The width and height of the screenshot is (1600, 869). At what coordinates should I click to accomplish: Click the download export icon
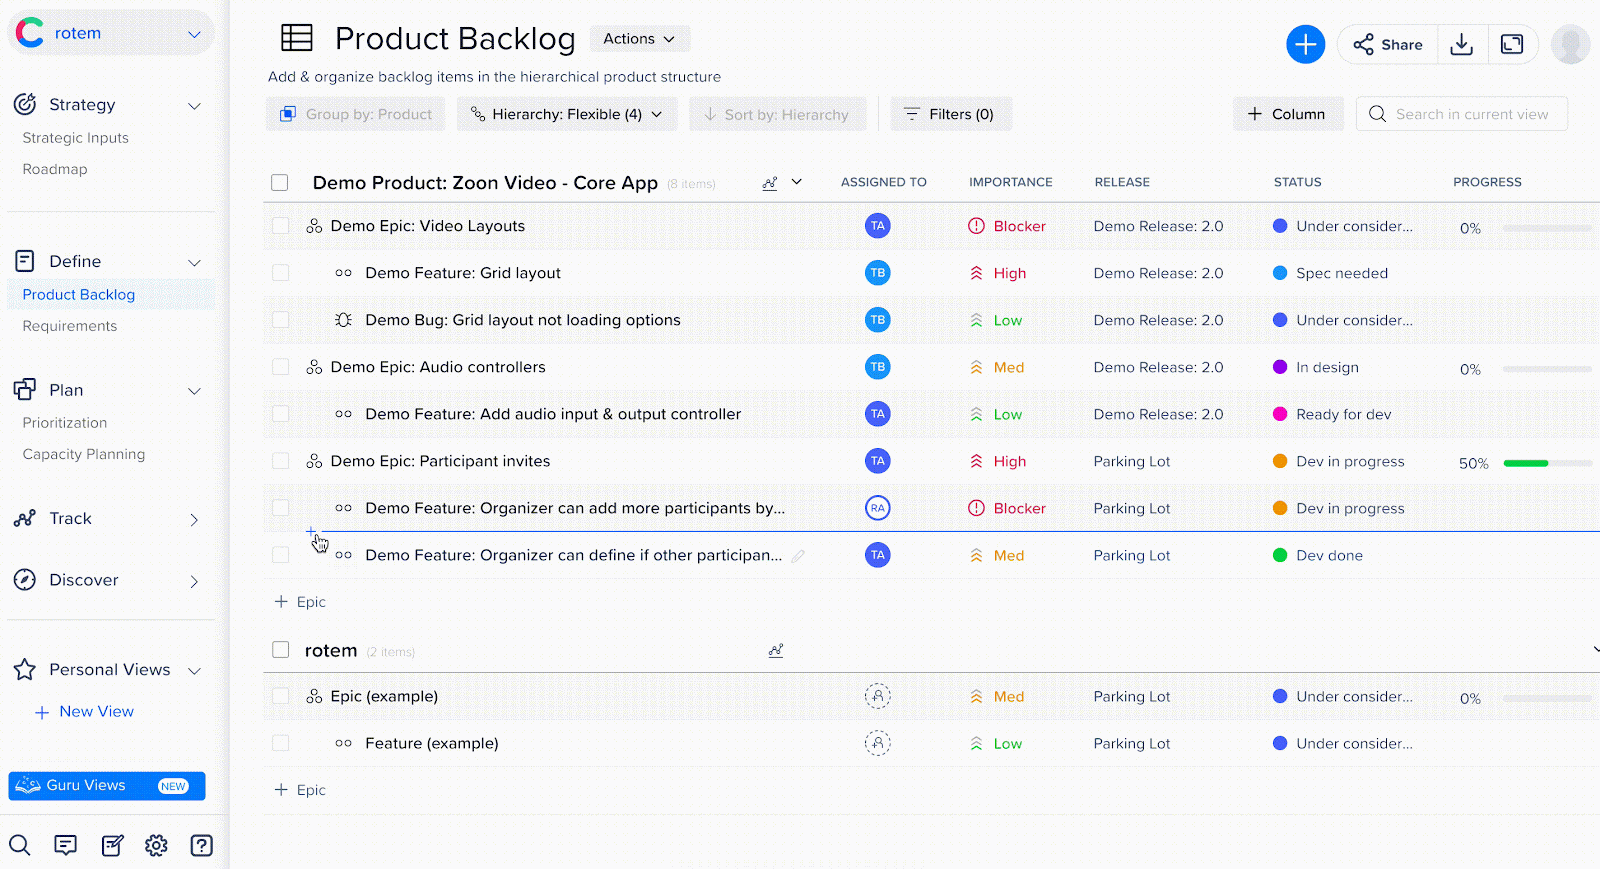tap(1461, 44)
